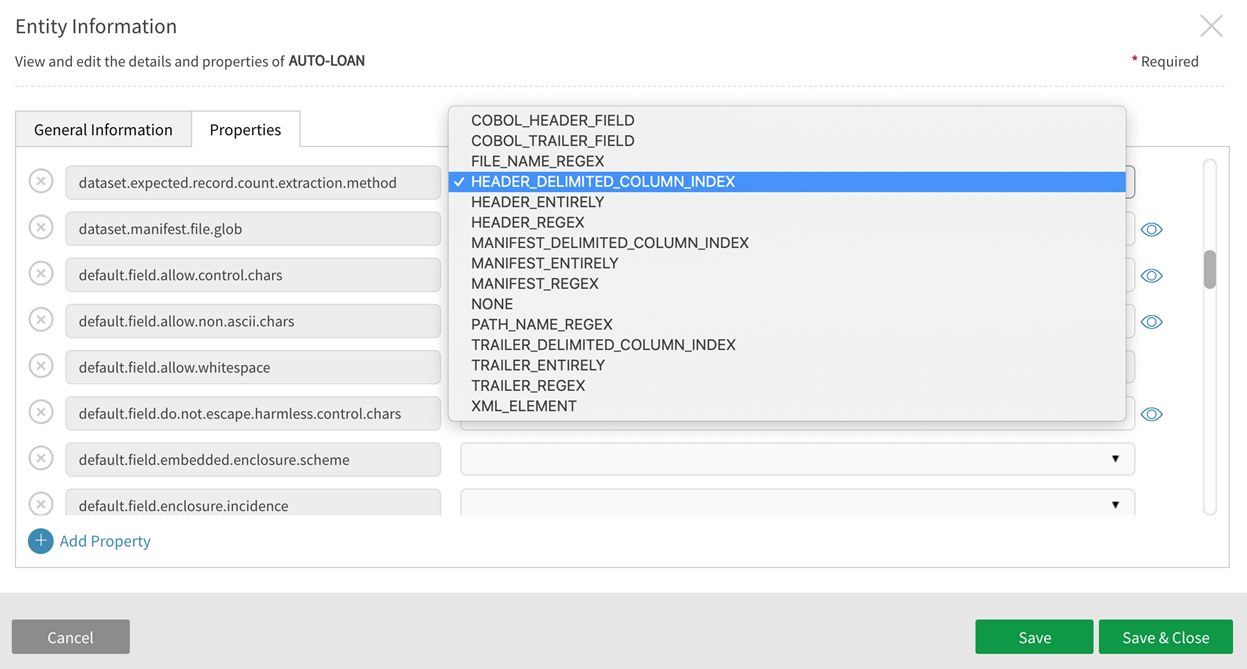
Task: Toggle eye icon for default.field.allow.non.ascii.chars
Action: click(x=1152, y=322)
